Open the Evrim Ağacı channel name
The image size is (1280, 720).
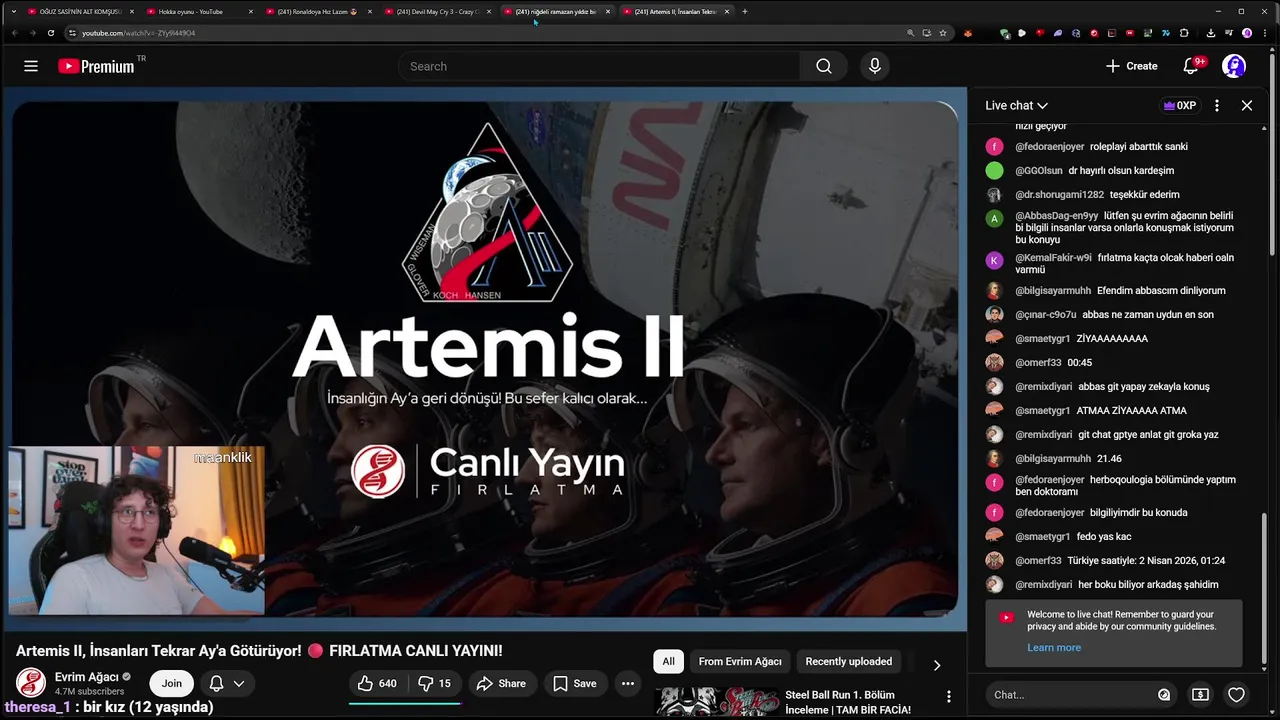click(x=86, y=677)
